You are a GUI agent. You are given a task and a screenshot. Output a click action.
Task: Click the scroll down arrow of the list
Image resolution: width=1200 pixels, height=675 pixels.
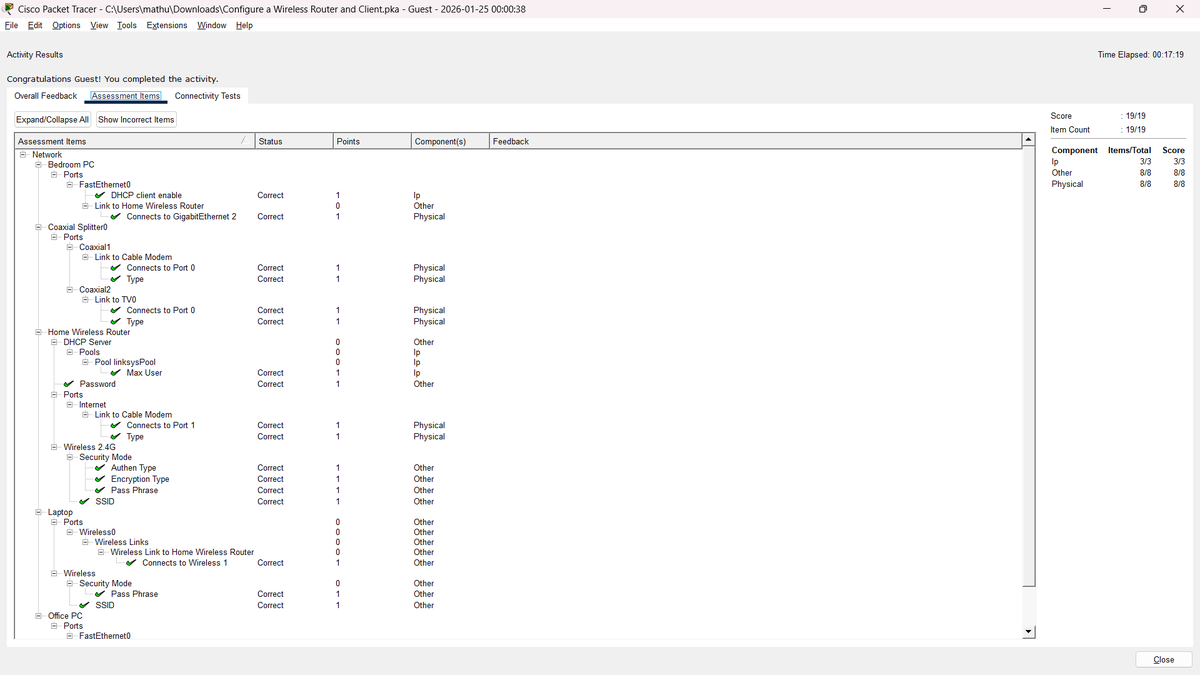[1029, 632]
